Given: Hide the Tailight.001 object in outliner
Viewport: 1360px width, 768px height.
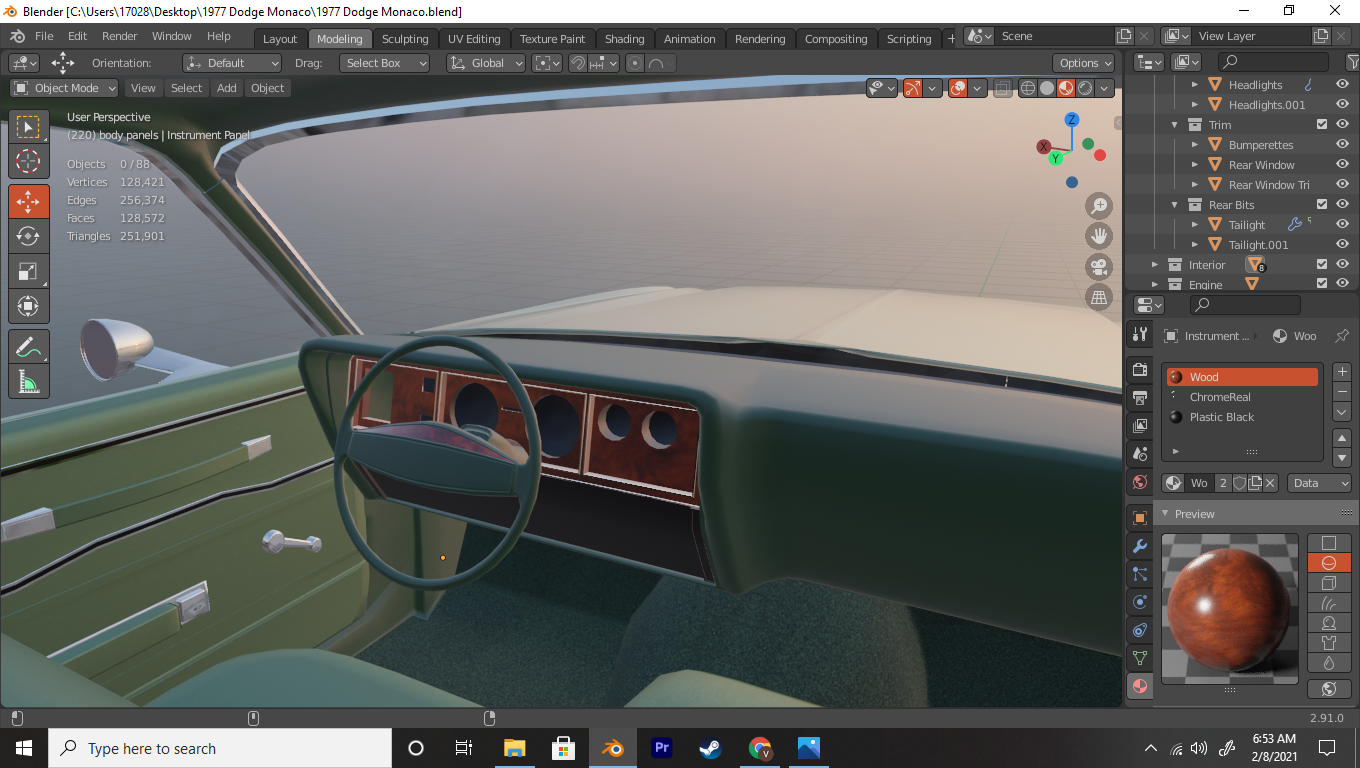Looking at the screenshot, I should pyautogui.click(x=1342, y=245).
